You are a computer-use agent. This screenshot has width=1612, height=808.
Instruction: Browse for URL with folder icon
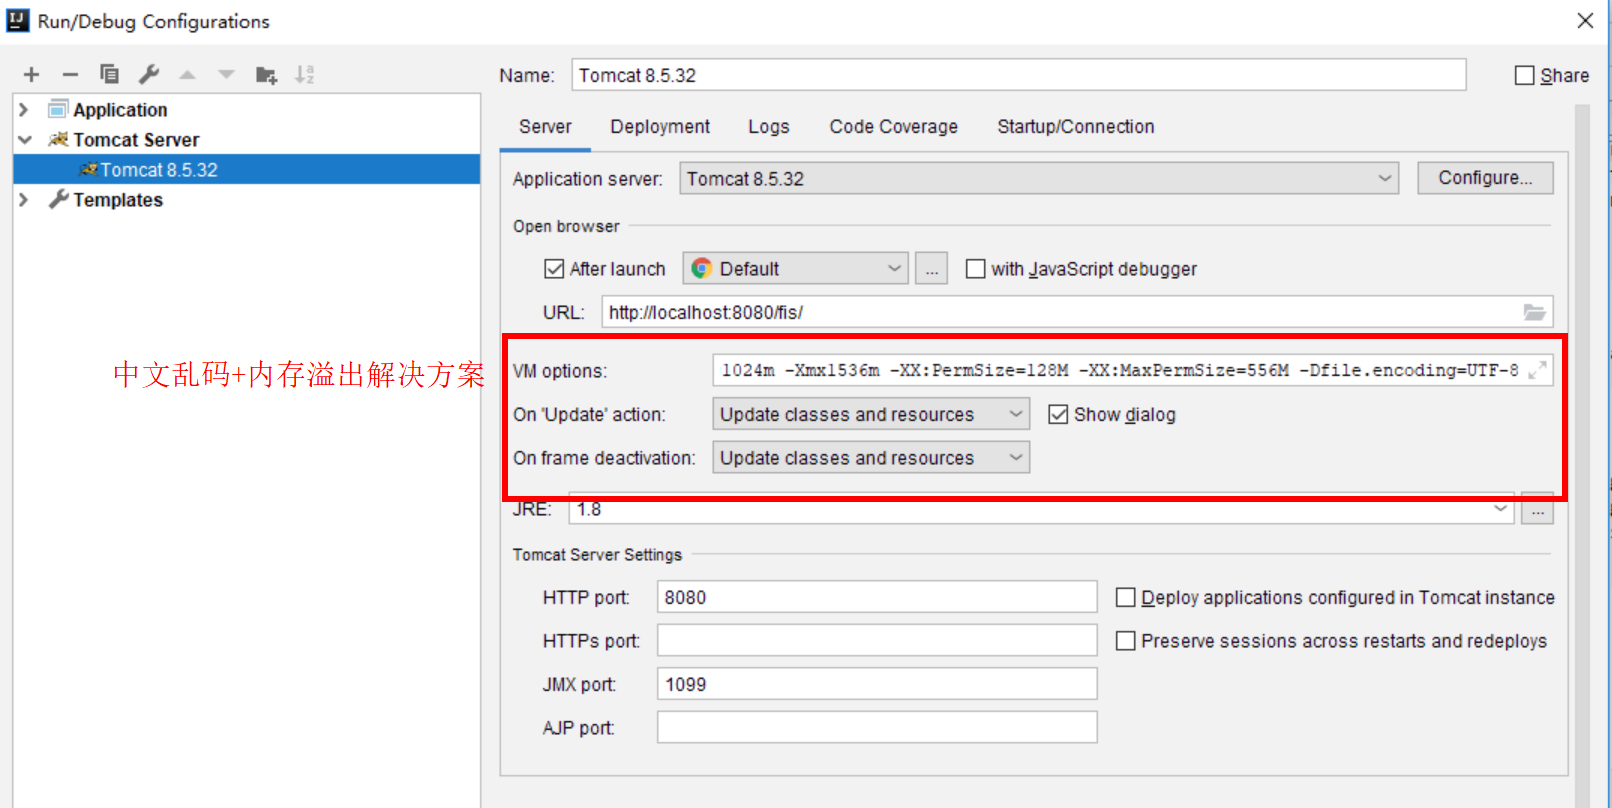pos(1534,312)
